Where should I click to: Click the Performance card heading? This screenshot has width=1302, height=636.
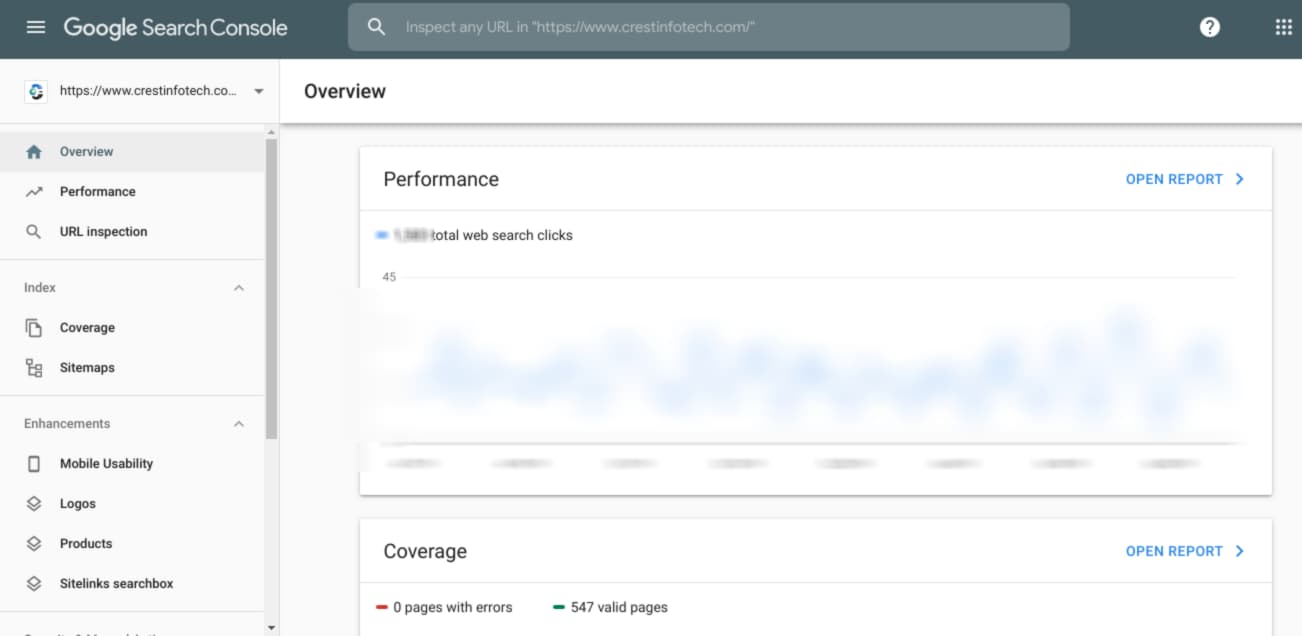click(x=441, y=179)
